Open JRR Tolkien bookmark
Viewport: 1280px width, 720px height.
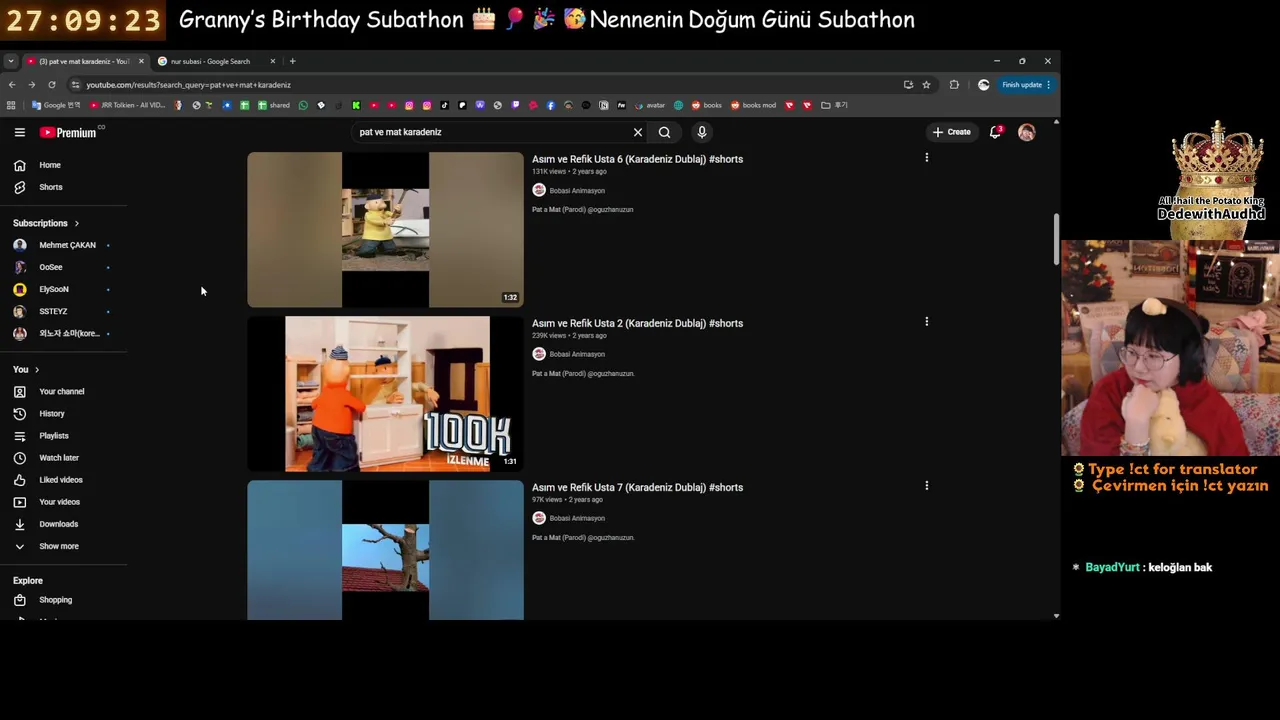point(128,105)
